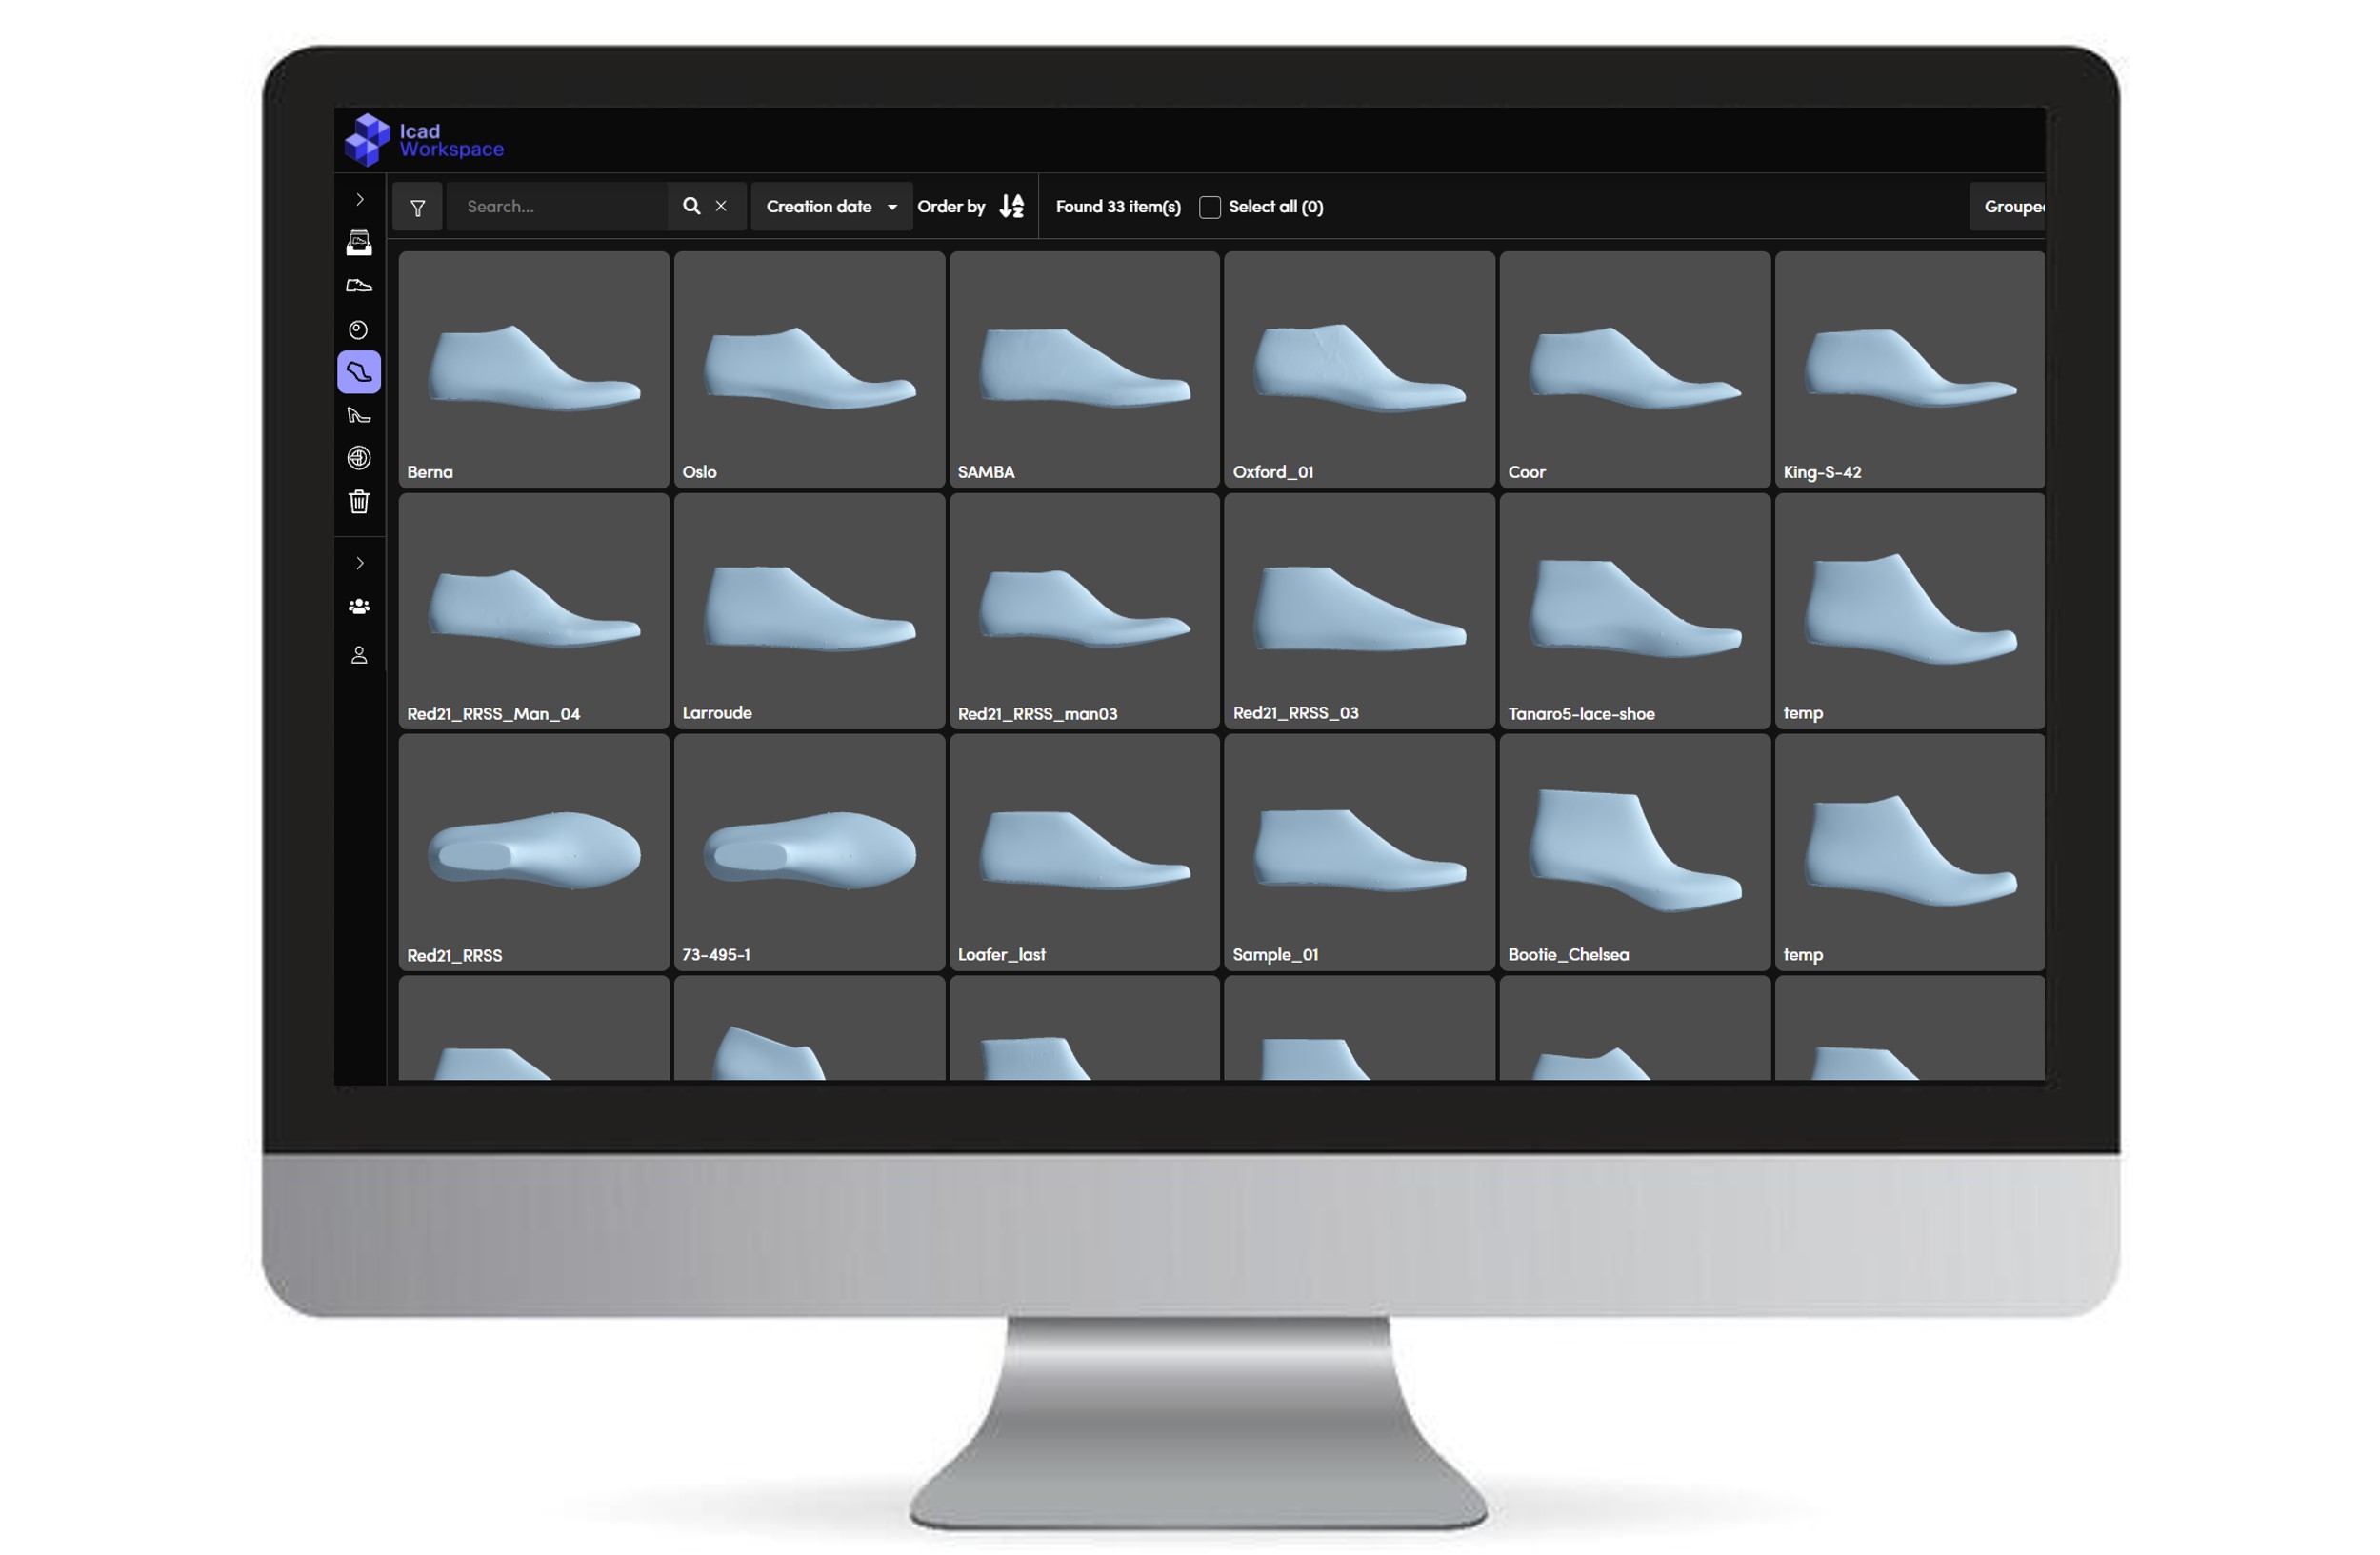Viewport: 2380px width, 1555px height.
Task: Select the shoe models library icon
Action: [x=360, y=285]
